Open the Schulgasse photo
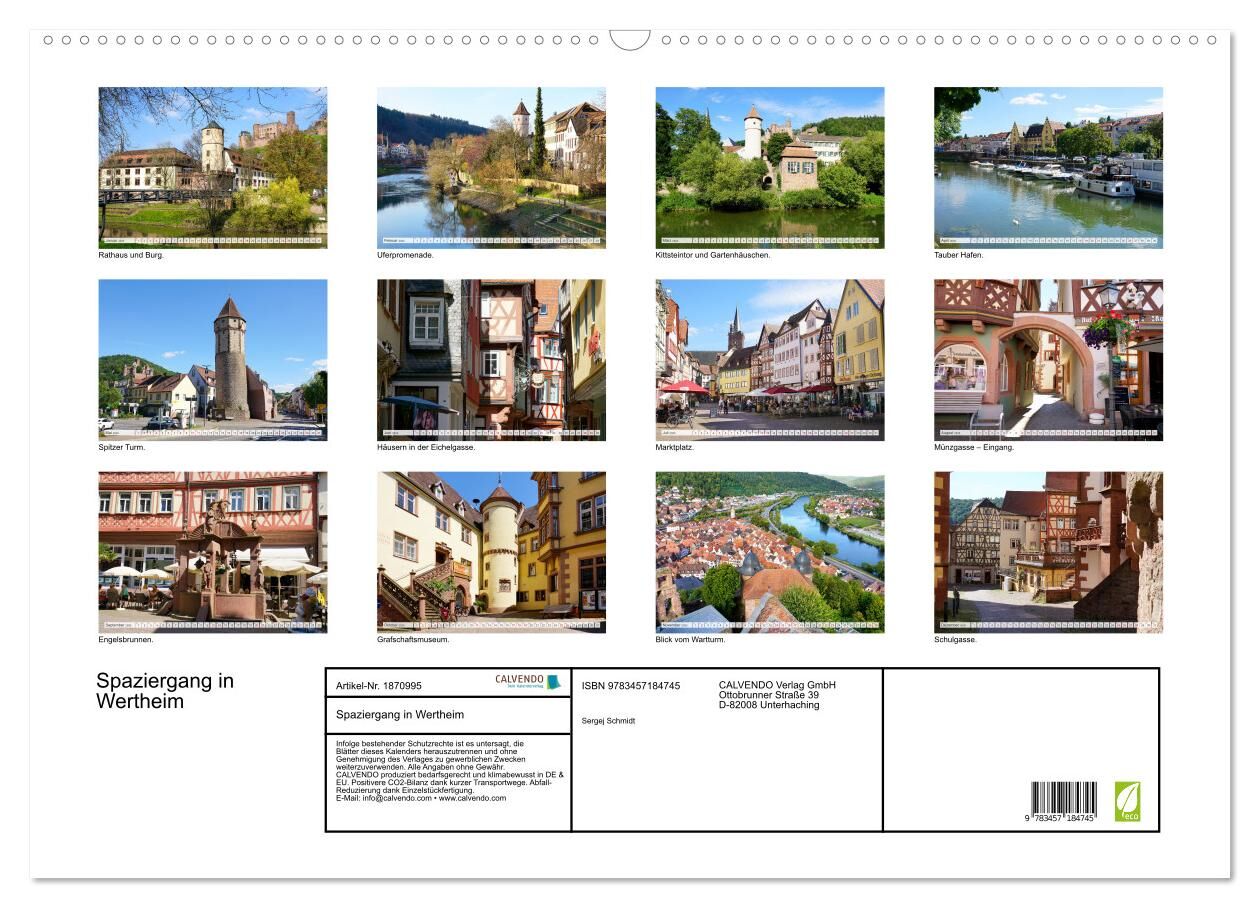The height and width of the screenshot is (908, 1260). point(1048,552)
